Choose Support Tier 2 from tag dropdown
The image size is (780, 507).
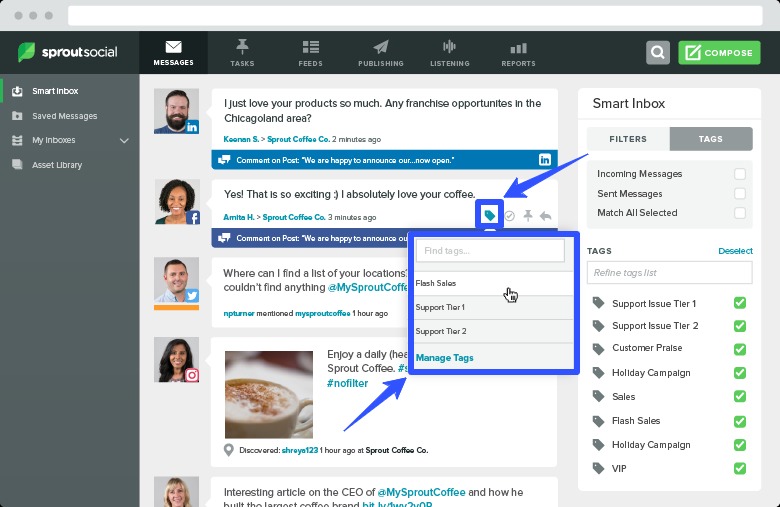[441, 331]
